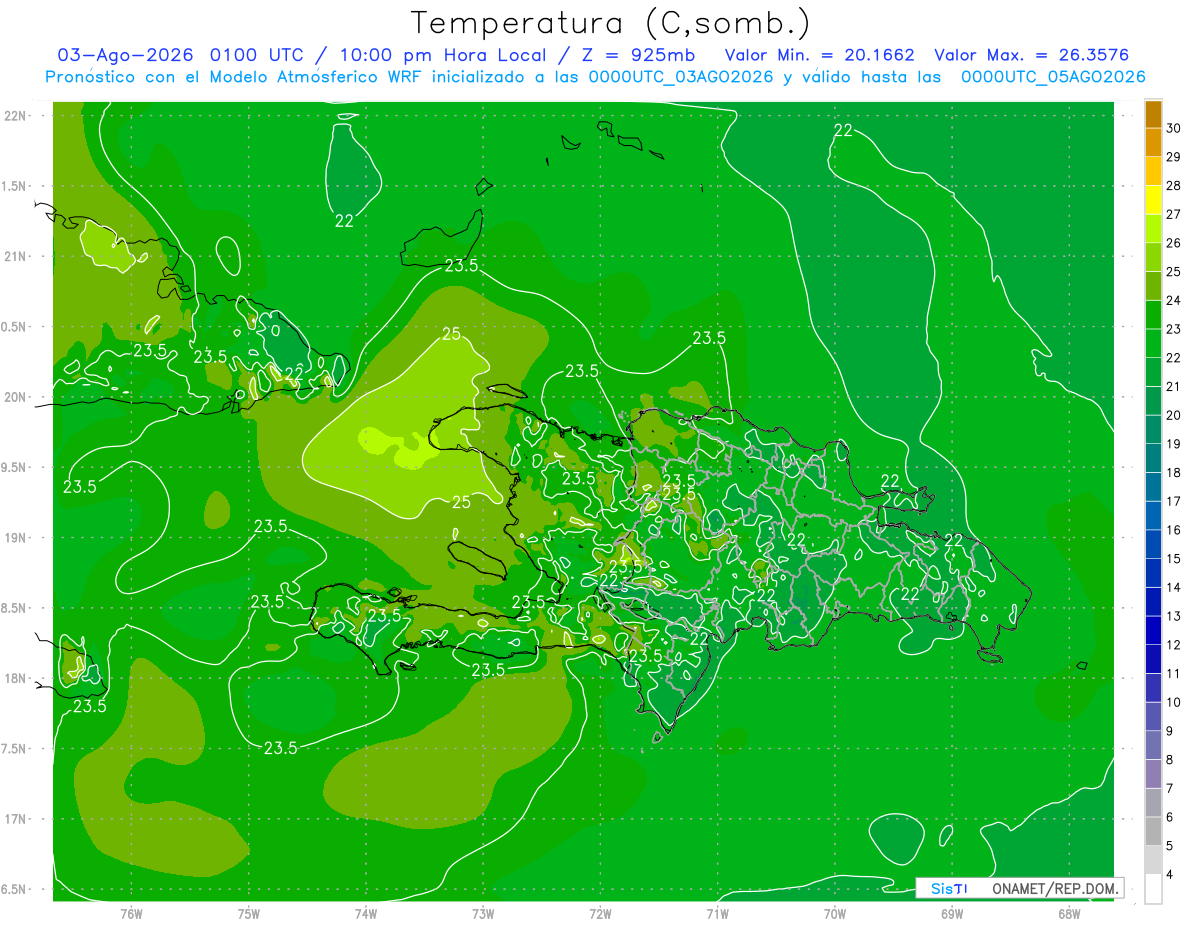Click the dark blue swatch between 12 and 13
The image size is (1200, 927).
pyautogui.click(x=1153, y=631)
